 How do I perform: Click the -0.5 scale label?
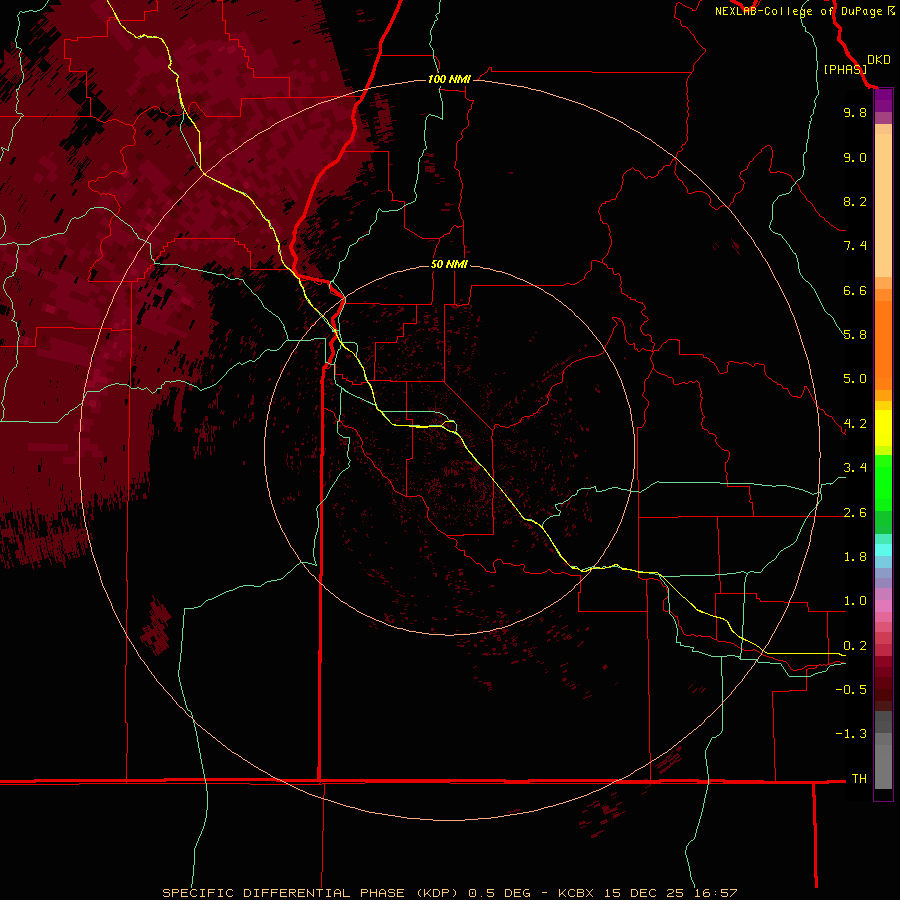(851, 690)
